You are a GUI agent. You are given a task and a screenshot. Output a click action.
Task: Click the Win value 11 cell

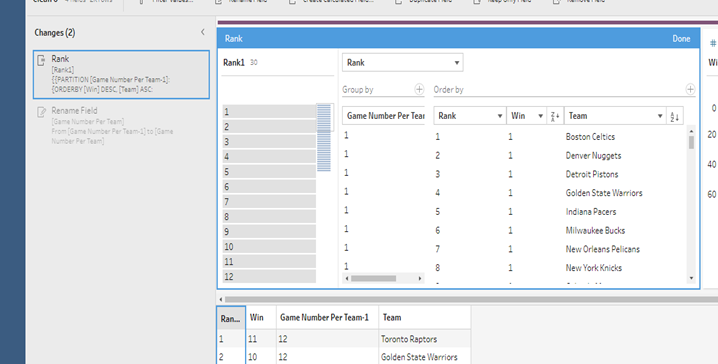[261, 339]
